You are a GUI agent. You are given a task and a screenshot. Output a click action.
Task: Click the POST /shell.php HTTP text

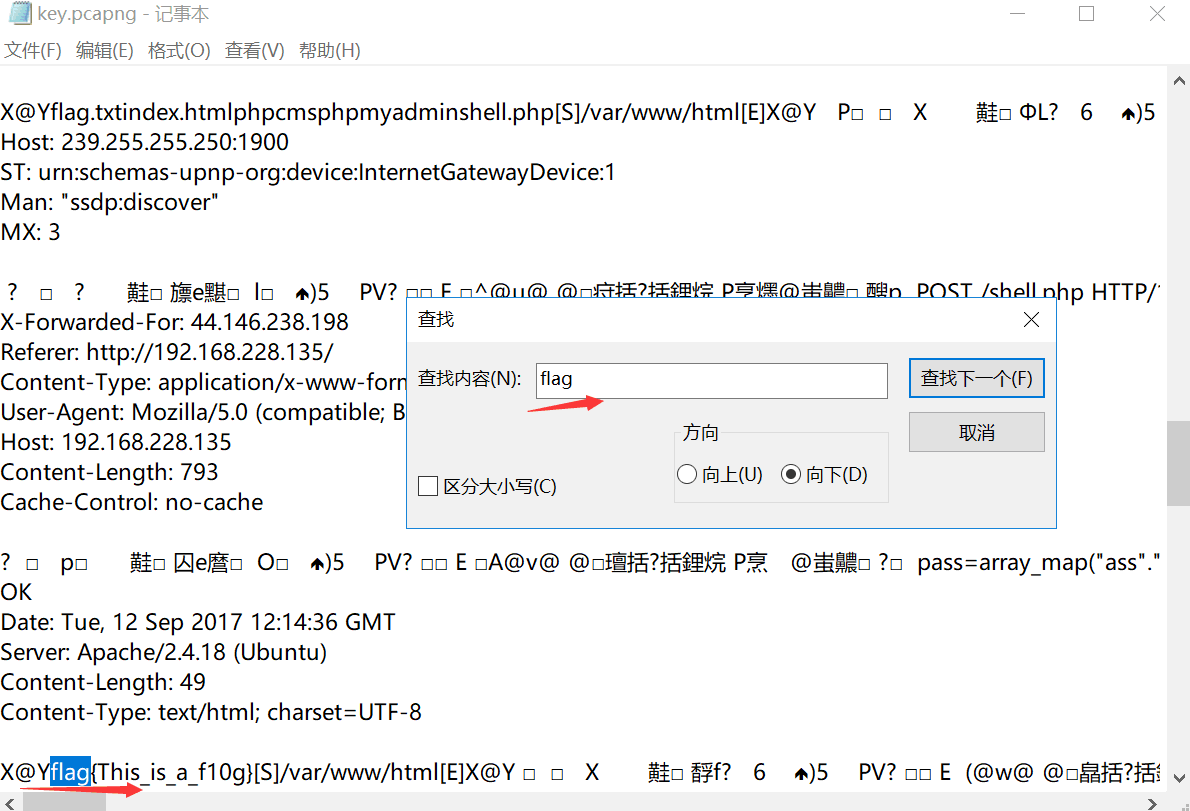click(x=1037, y=291)
